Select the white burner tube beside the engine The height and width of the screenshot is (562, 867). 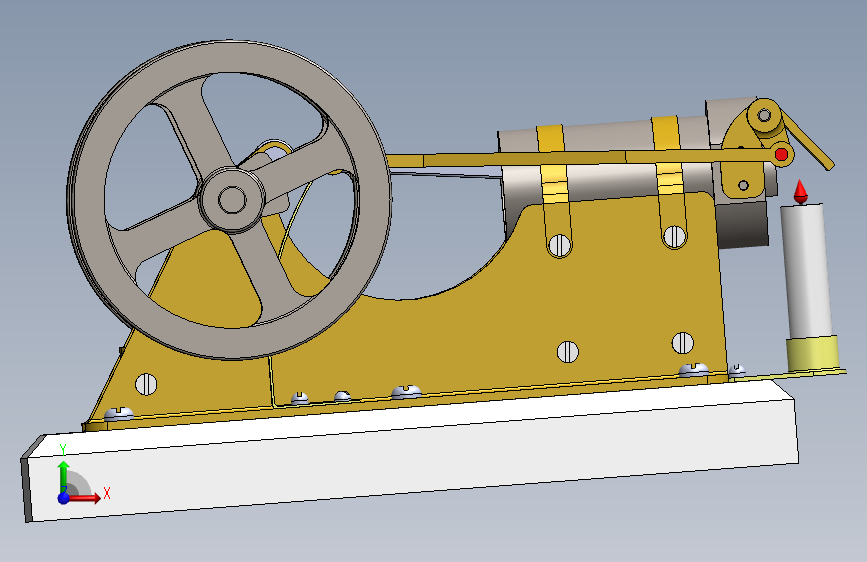pos(807,271)
